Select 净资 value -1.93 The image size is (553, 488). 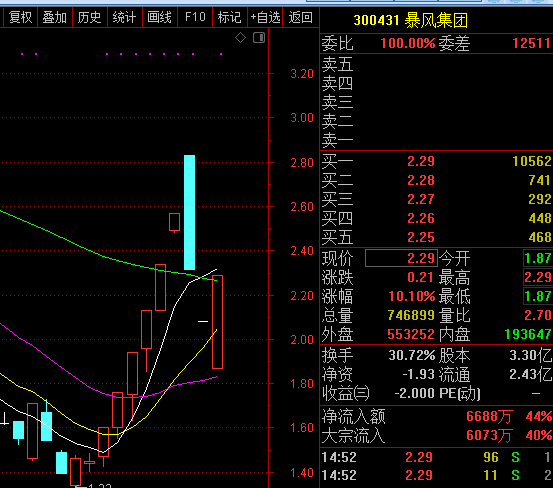(x=419, y=374)
